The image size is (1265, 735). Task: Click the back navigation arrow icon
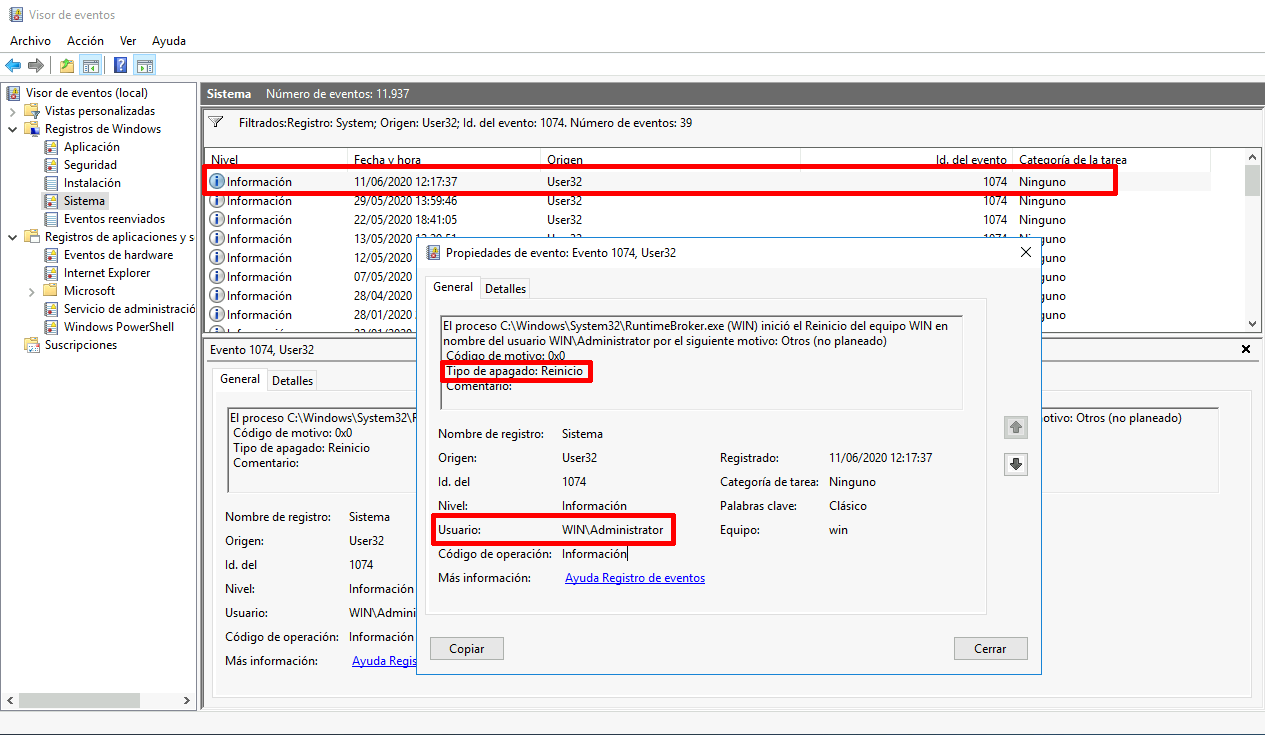tap(13, 64)
